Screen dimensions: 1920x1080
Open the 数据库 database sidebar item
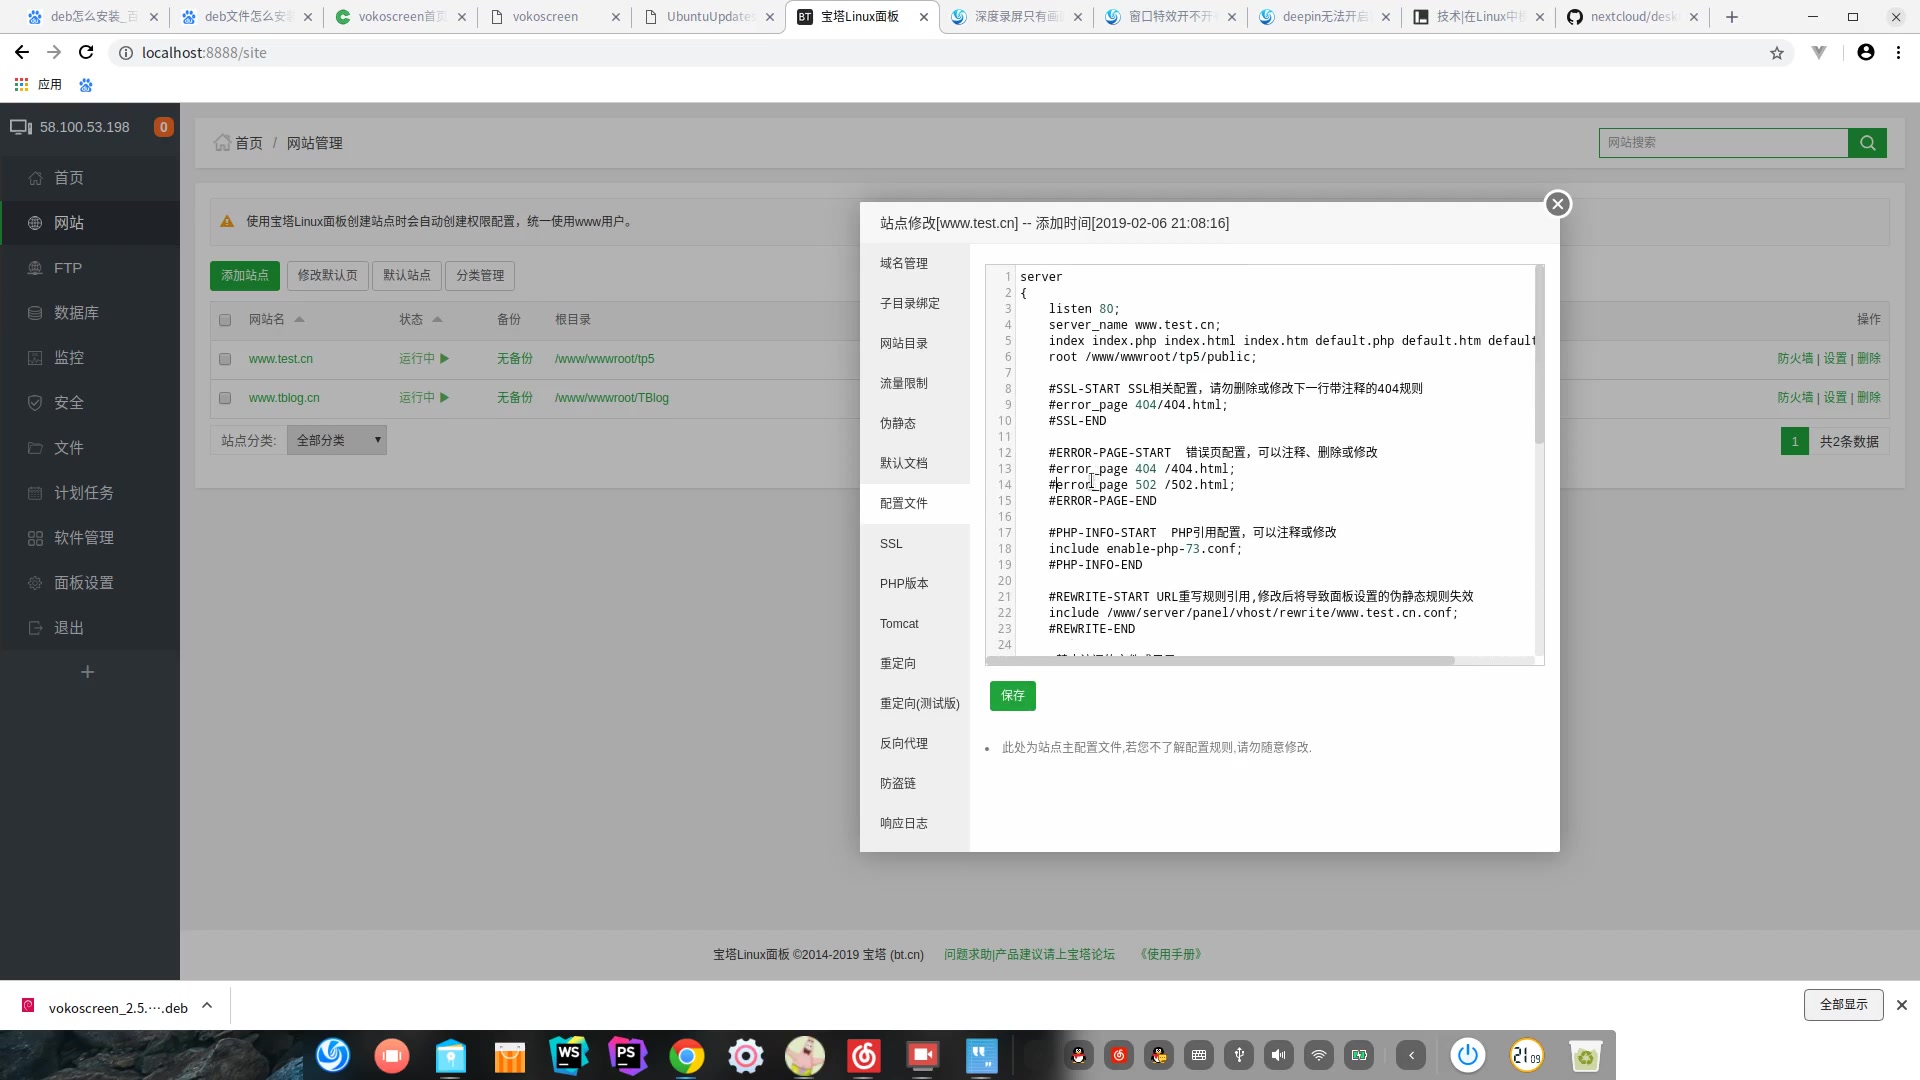tap(76, 313)
